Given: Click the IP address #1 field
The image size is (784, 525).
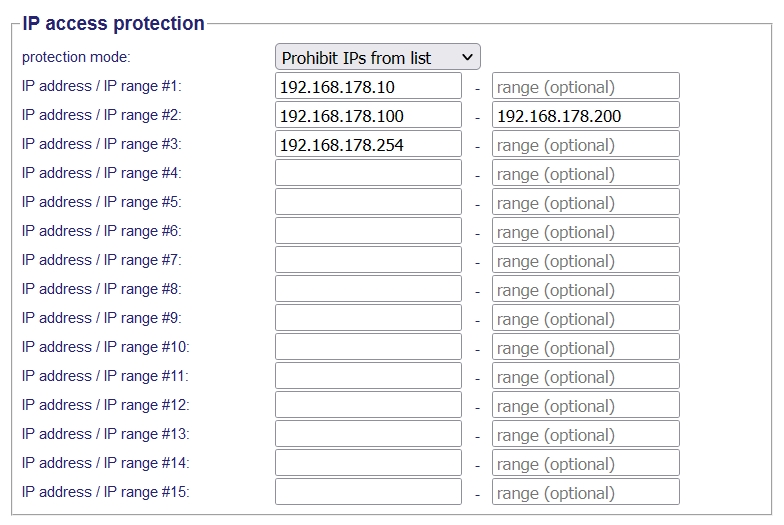Looking at the screenshot, I should 368,87.
